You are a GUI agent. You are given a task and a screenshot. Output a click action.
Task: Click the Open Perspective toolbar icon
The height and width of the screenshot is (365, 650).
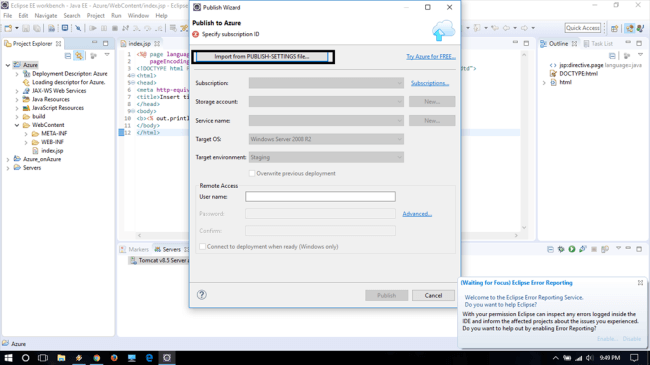[614, 28]
